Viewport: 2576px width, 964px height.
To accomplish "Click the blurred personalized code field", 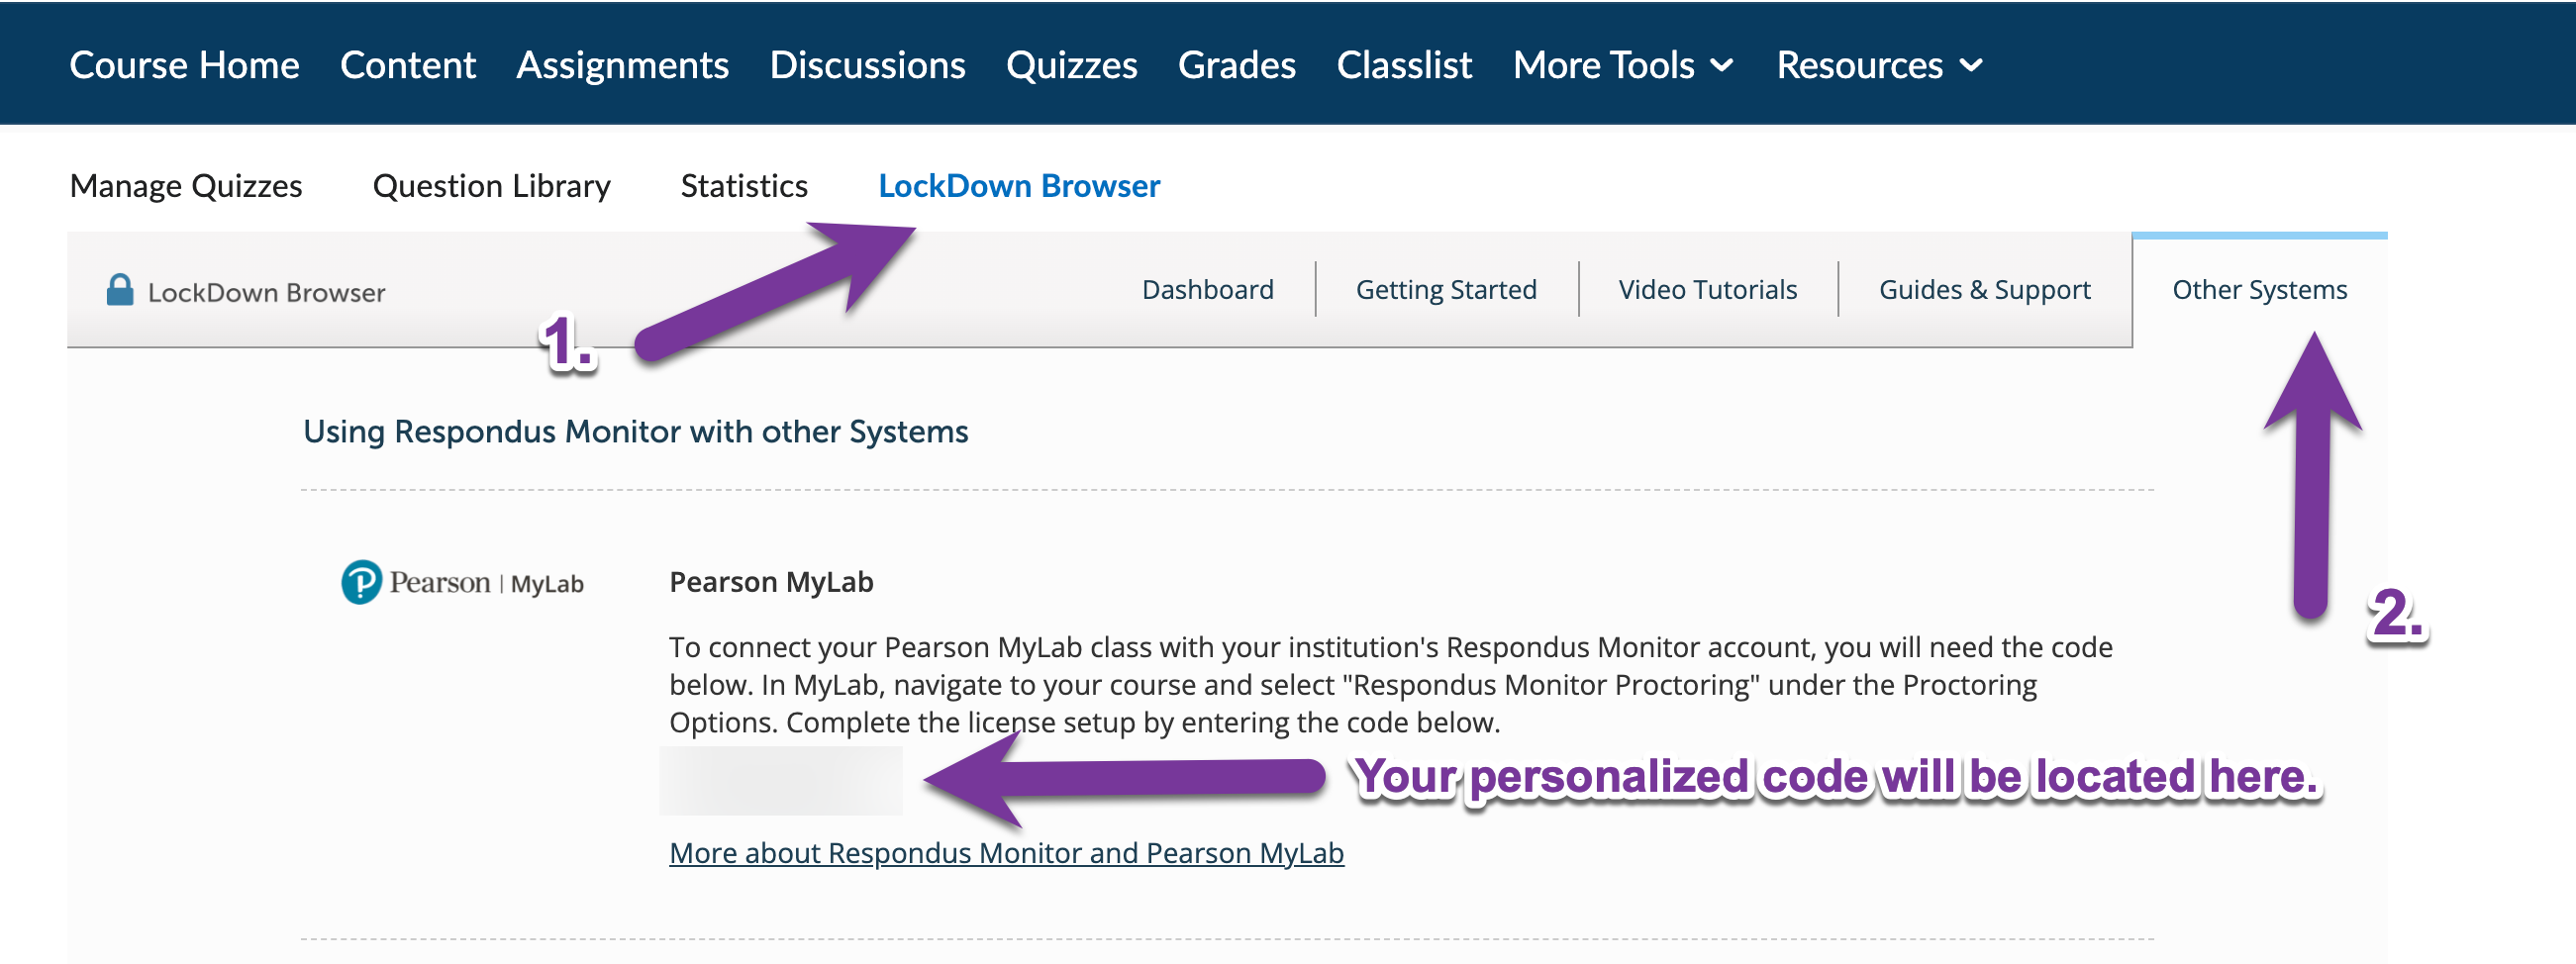I will click(783, 780).
